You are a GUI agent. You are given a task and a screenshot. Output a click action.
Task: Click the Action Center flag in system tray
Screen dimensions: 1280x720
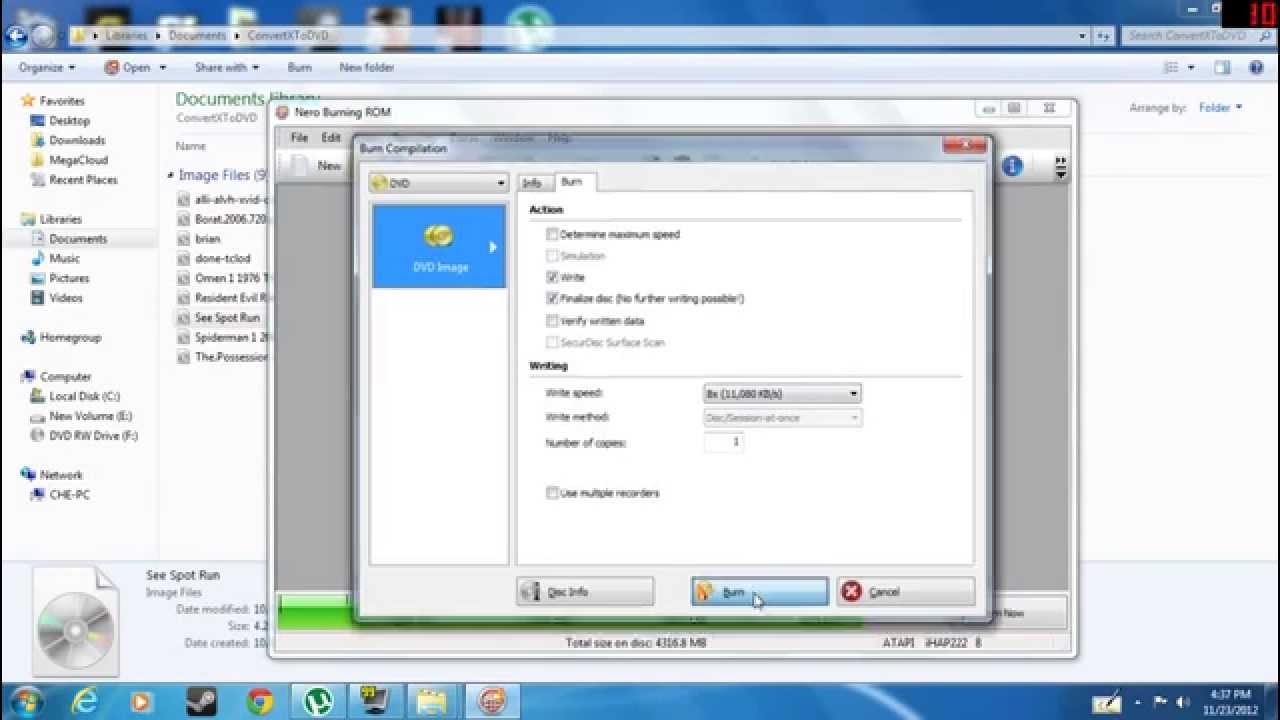[x=1161, y=701]
